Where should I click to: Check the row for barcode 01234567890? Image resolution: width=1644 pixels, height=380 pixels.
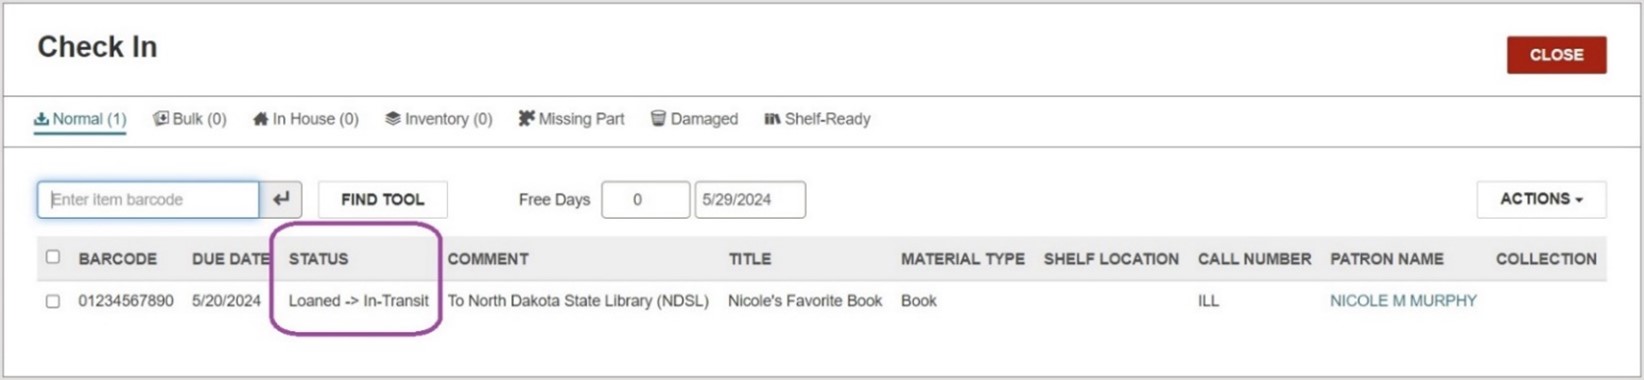point(53,301)
